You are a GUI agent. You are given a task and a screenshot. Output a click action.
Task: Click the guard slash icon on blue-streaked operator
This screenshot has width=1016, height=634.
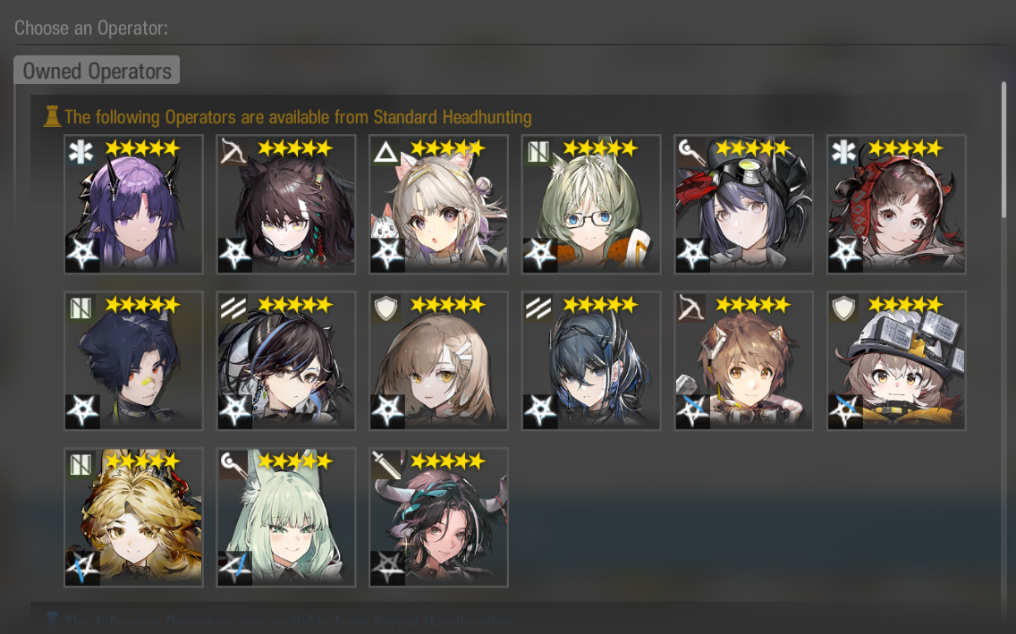233,309
